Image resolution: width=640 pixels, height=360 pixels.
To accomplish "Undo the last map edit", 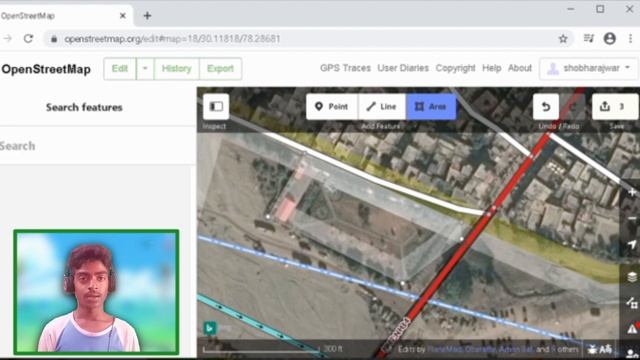I will point(546,107).
